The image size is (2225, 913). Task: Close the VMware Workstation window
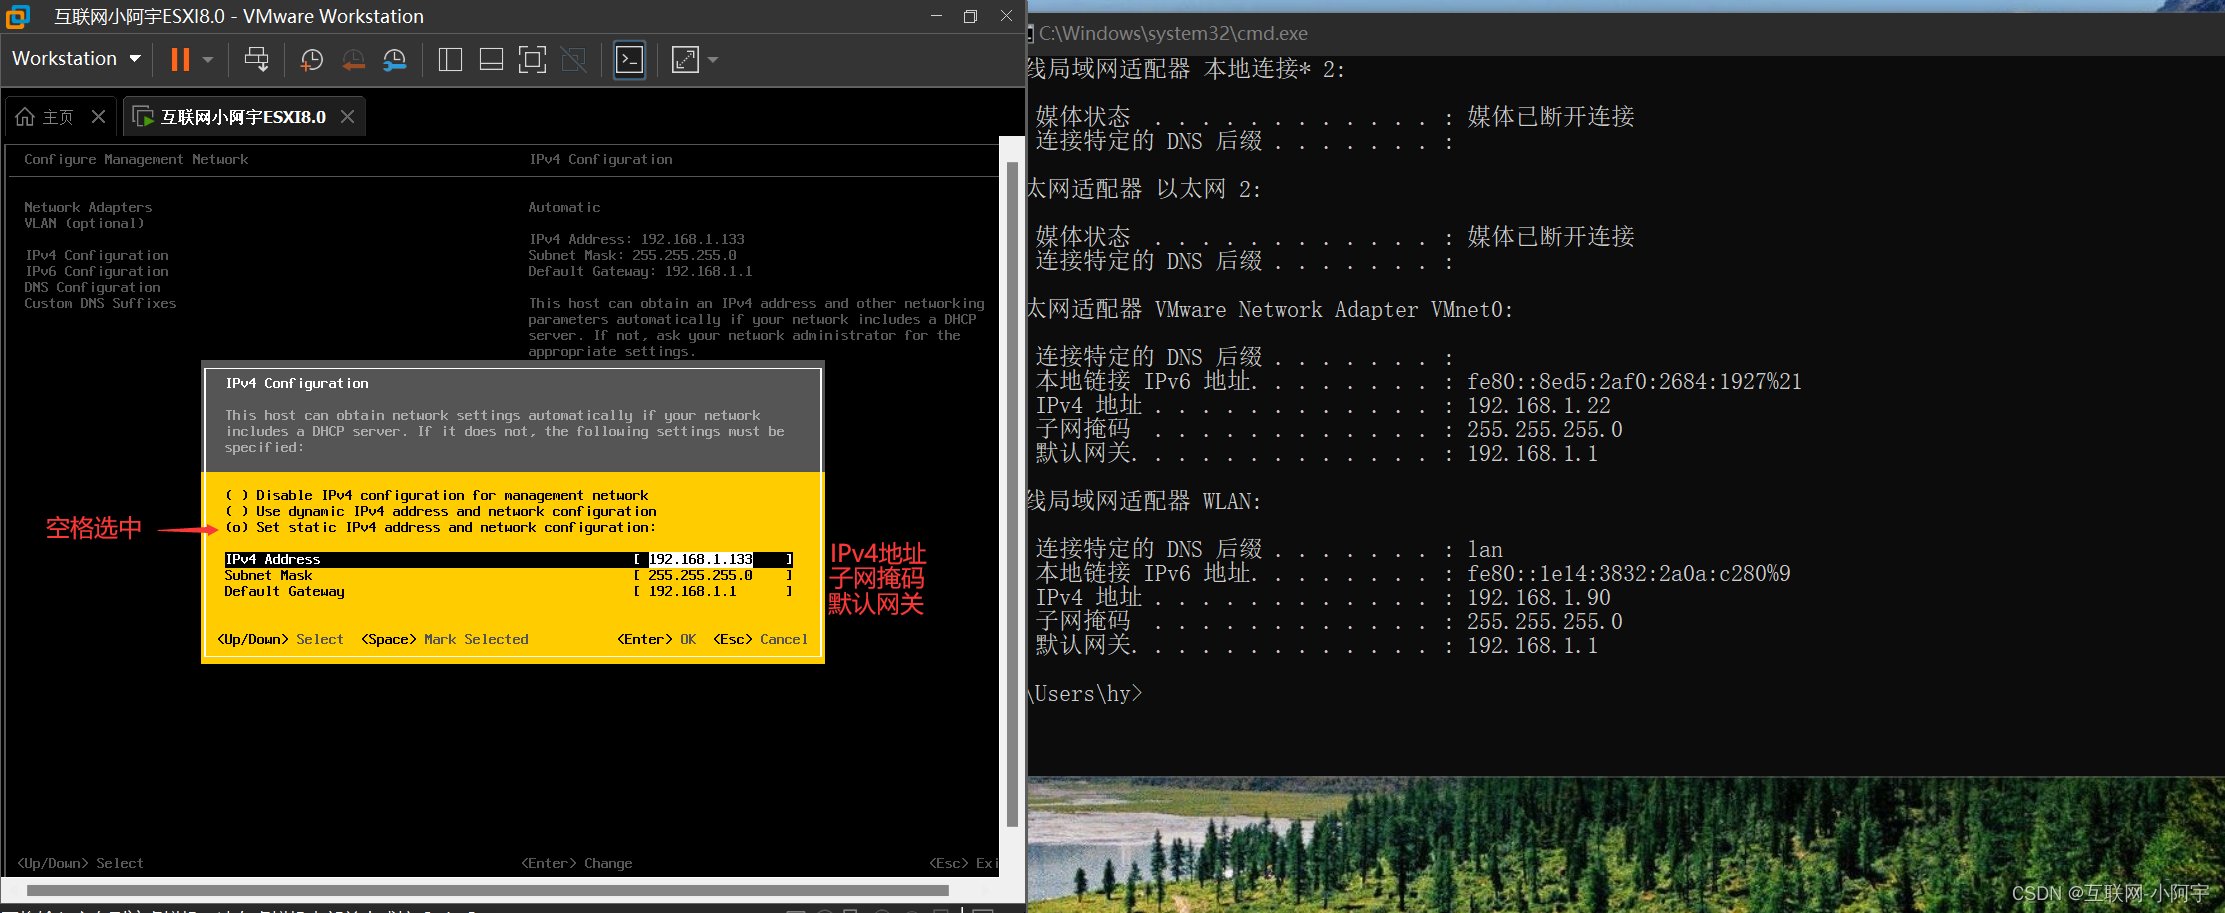point(1006,16)
